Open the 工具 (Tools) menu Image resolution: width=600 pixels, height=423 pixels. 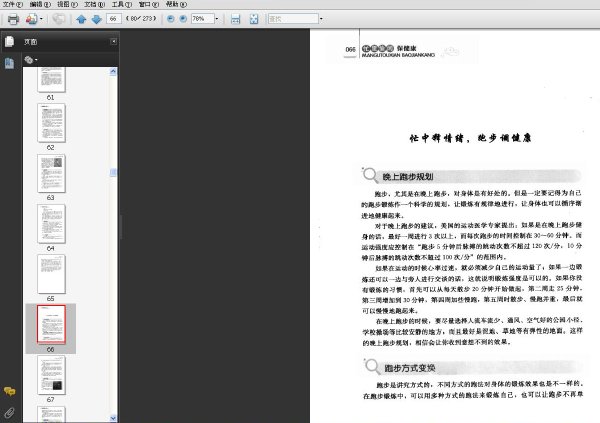(x=122, y=4)
